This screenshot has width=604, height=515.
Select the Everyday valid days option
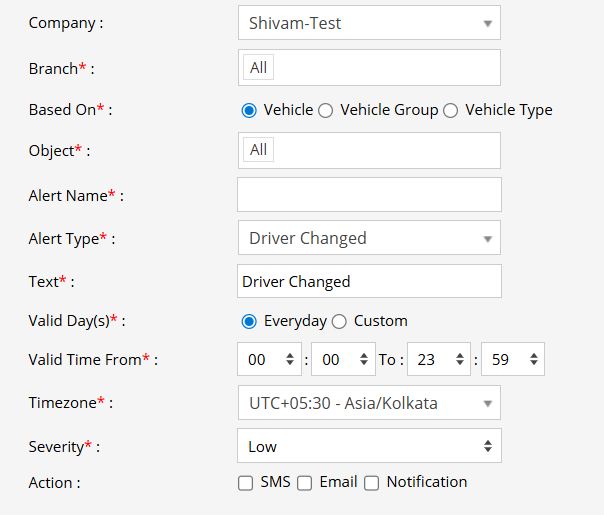tap(250, 322)
